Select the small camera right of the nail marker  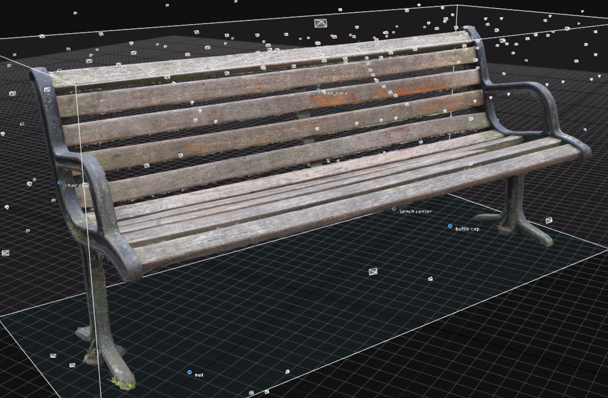287,372
